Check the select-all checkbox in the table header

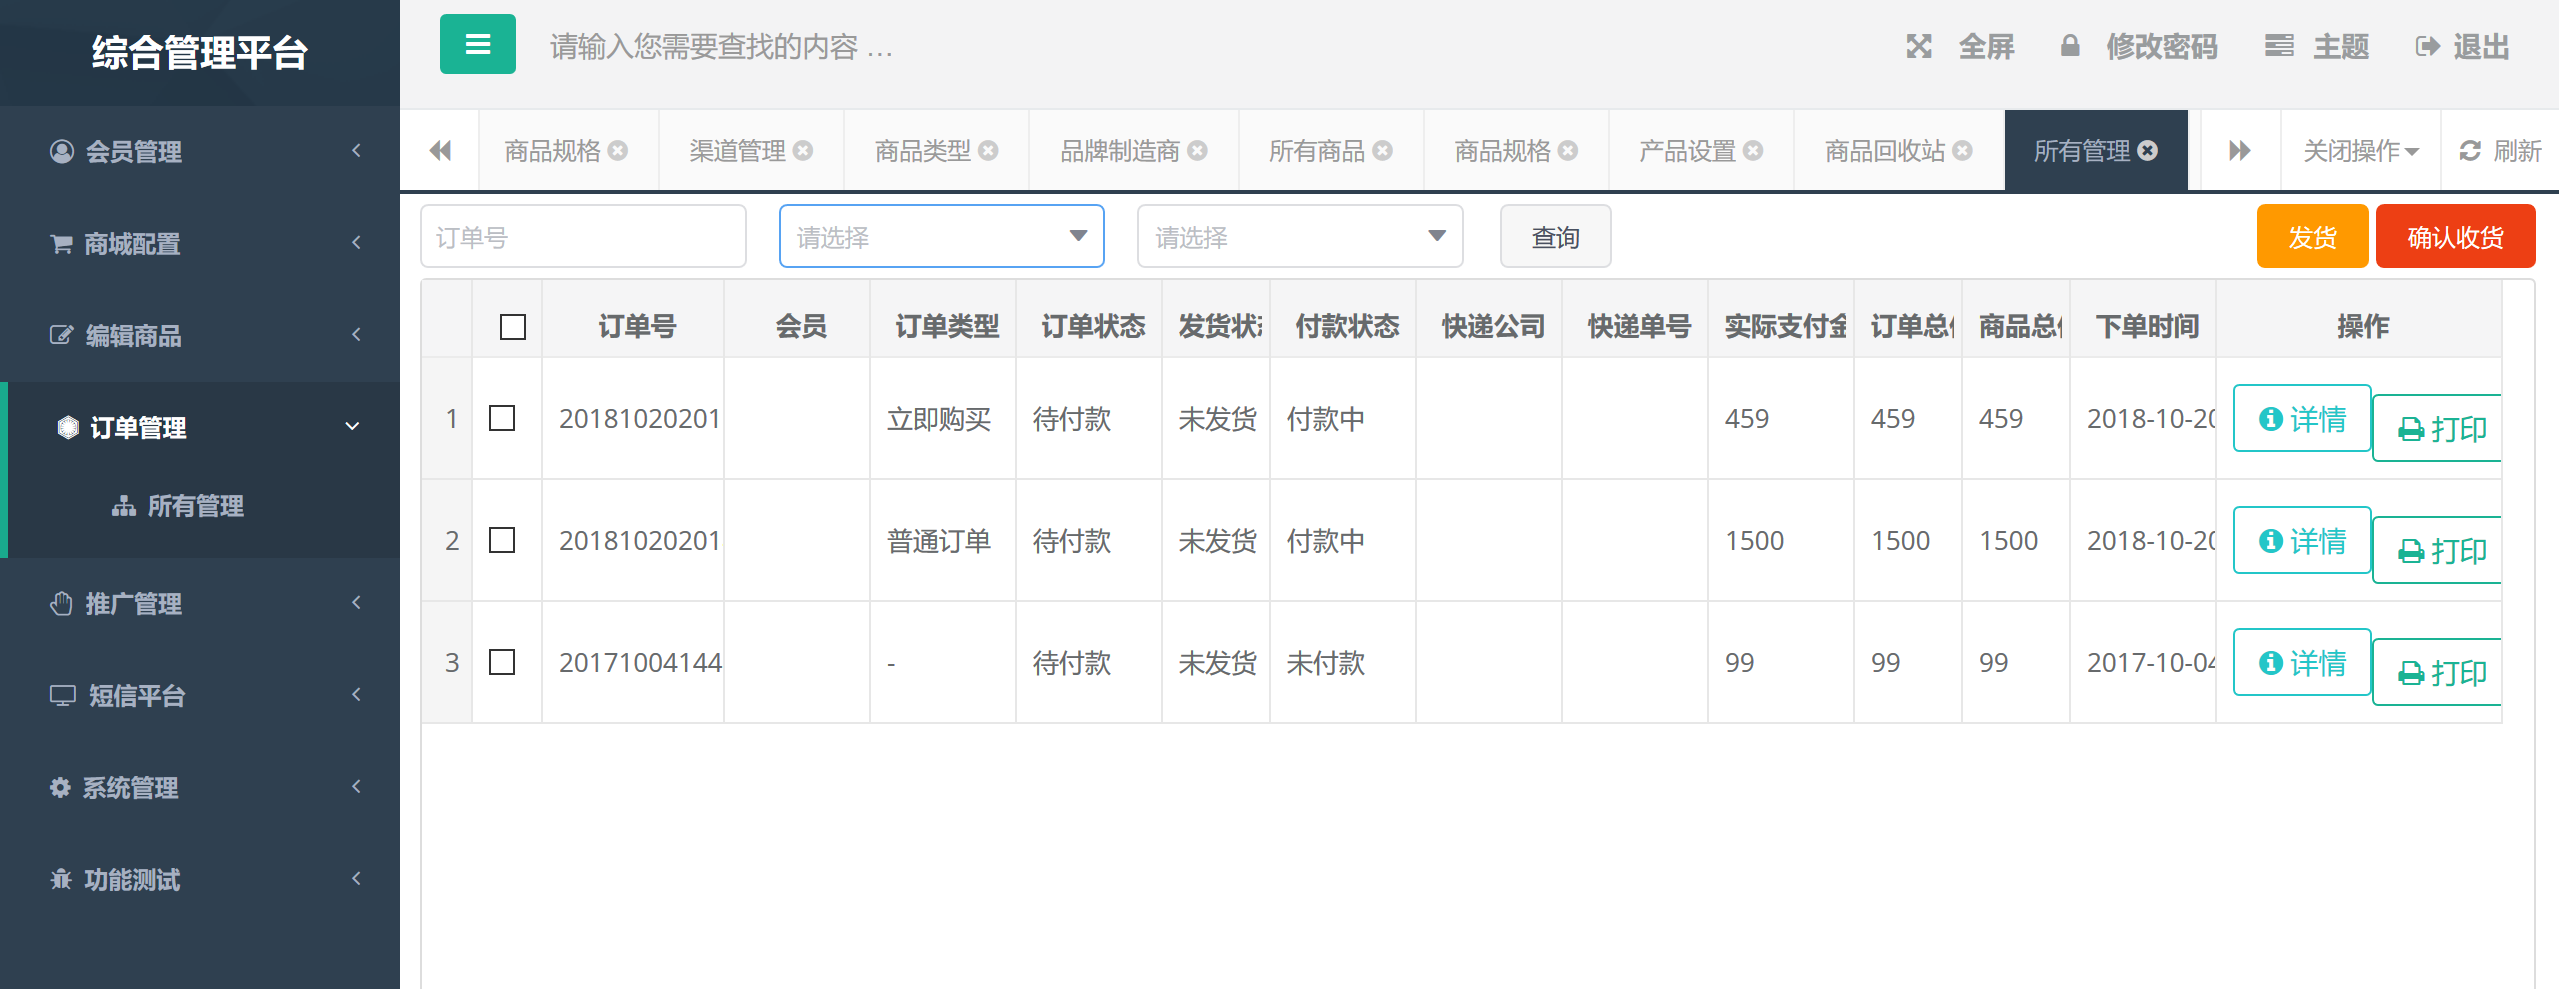511,325
